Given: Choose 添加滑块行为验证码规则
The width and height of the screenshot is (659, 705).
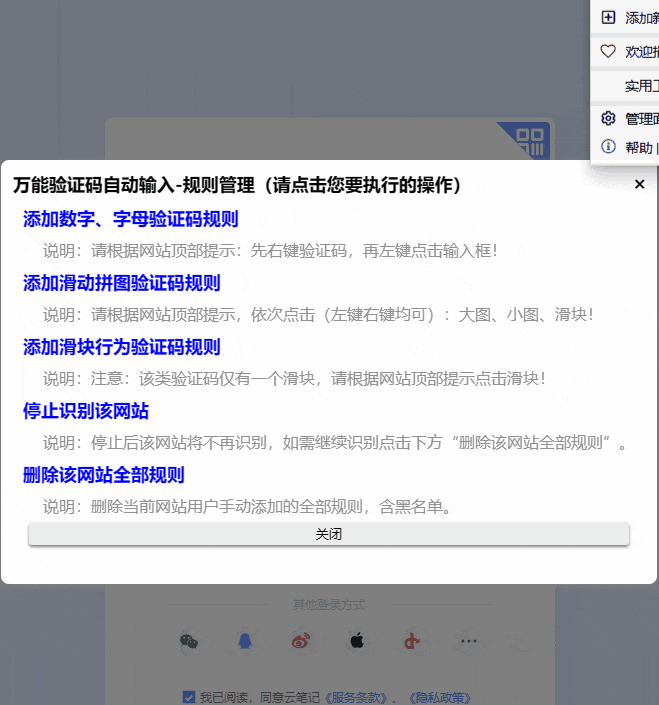Looking at the screenshot, I should tap(122, 347).
